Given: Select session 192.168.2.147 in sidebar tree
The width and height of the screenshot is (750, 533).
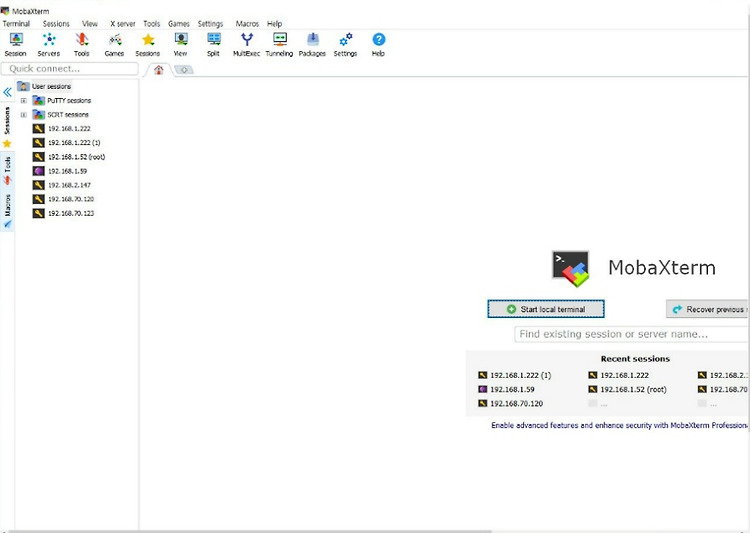Looking at the screenshot, I should (x=69, y=185).
